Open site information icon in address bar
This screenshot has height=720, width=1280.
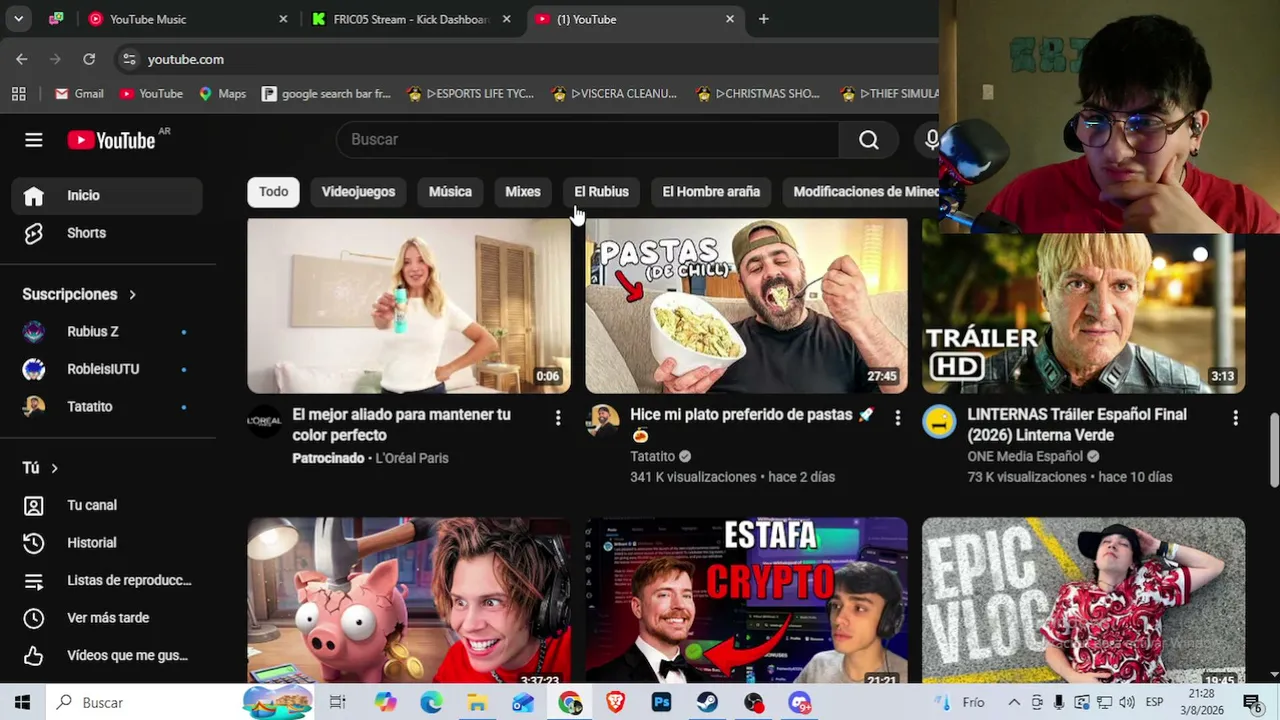click(x=129, y=59)
